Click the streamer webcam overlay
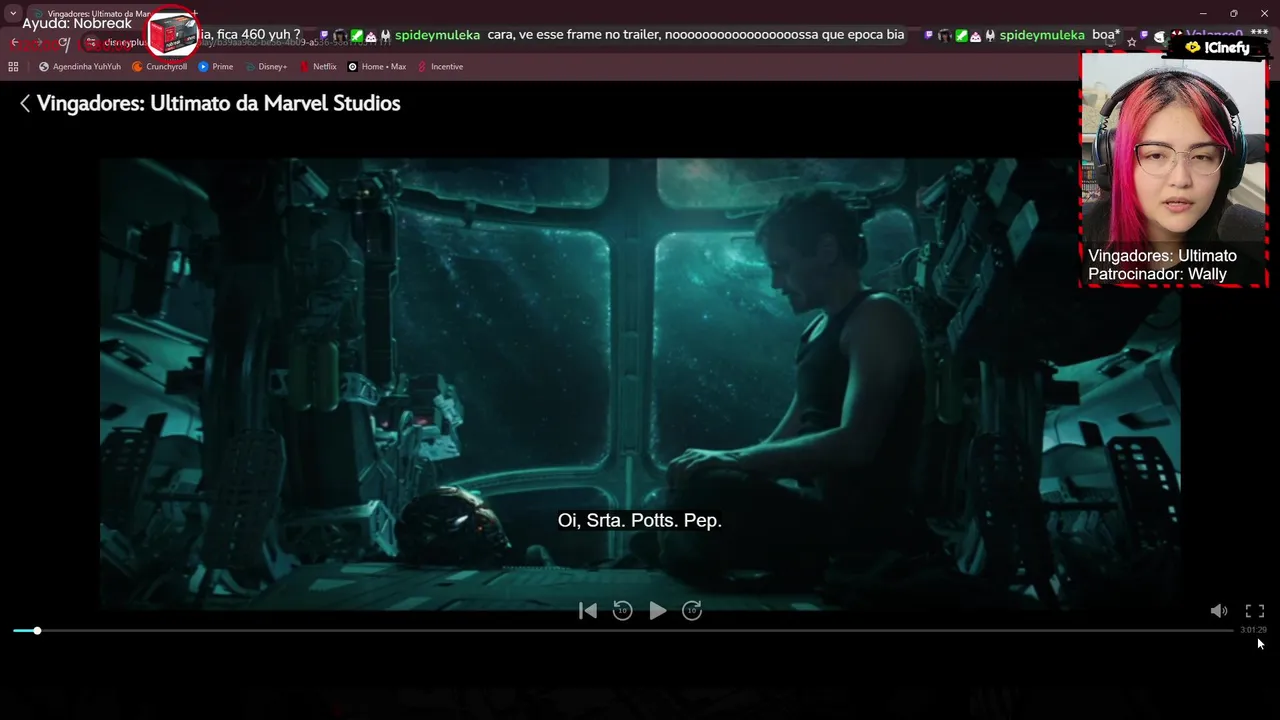1280x720 pixels. pos(1173,170)
